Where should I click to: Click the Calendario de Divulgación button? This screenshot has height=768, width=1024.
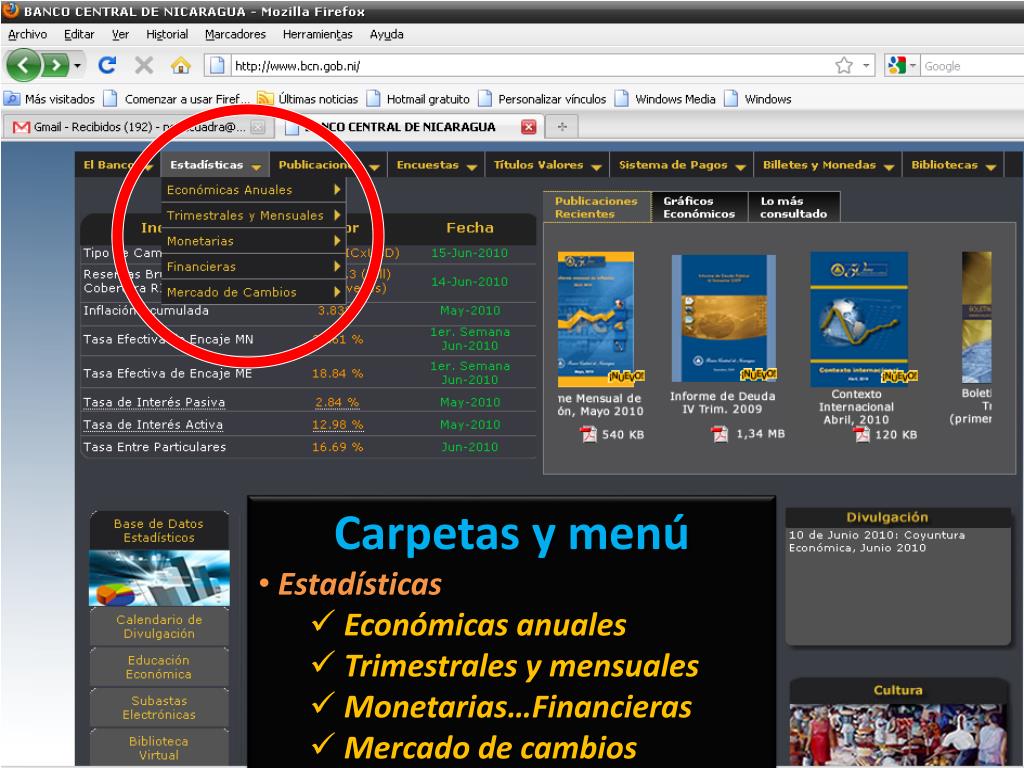[159, 626]
